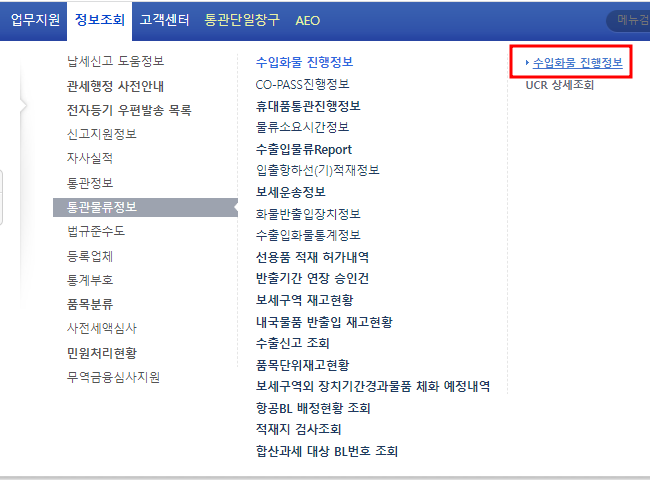
Task: Select 관세행정 사전안내 in left menu
Action: coord(115,86)
